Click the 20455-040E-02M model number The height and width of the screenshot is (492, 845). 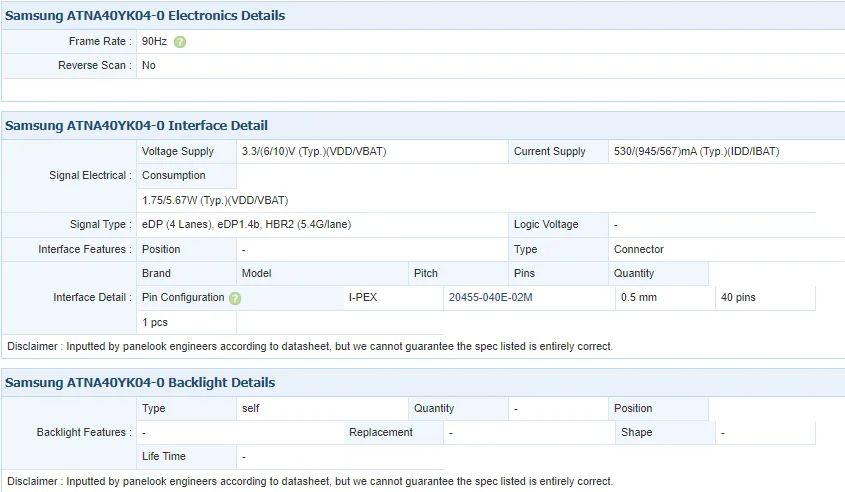click(x=490, y=297)
